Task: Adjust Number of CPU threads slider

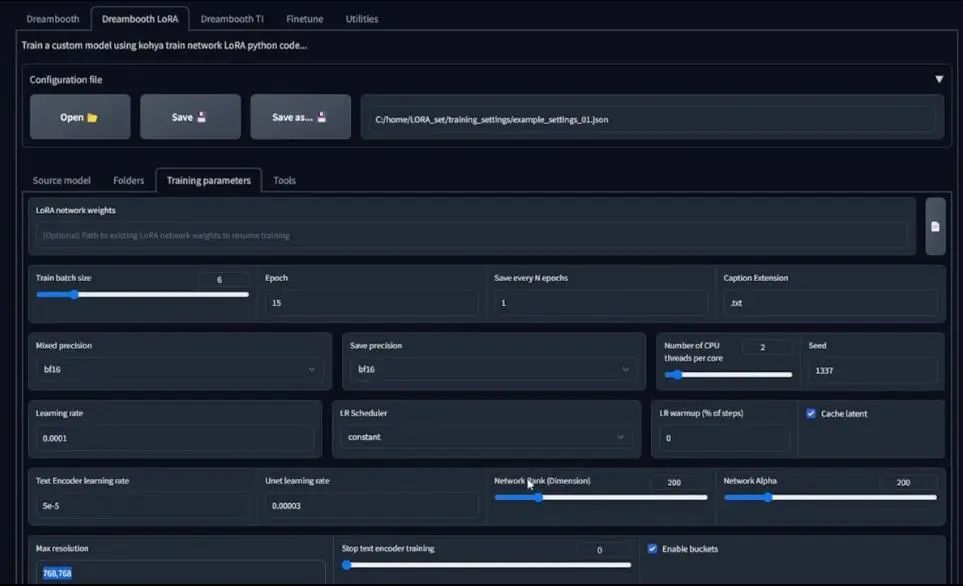Action: (x=728, y=375)
